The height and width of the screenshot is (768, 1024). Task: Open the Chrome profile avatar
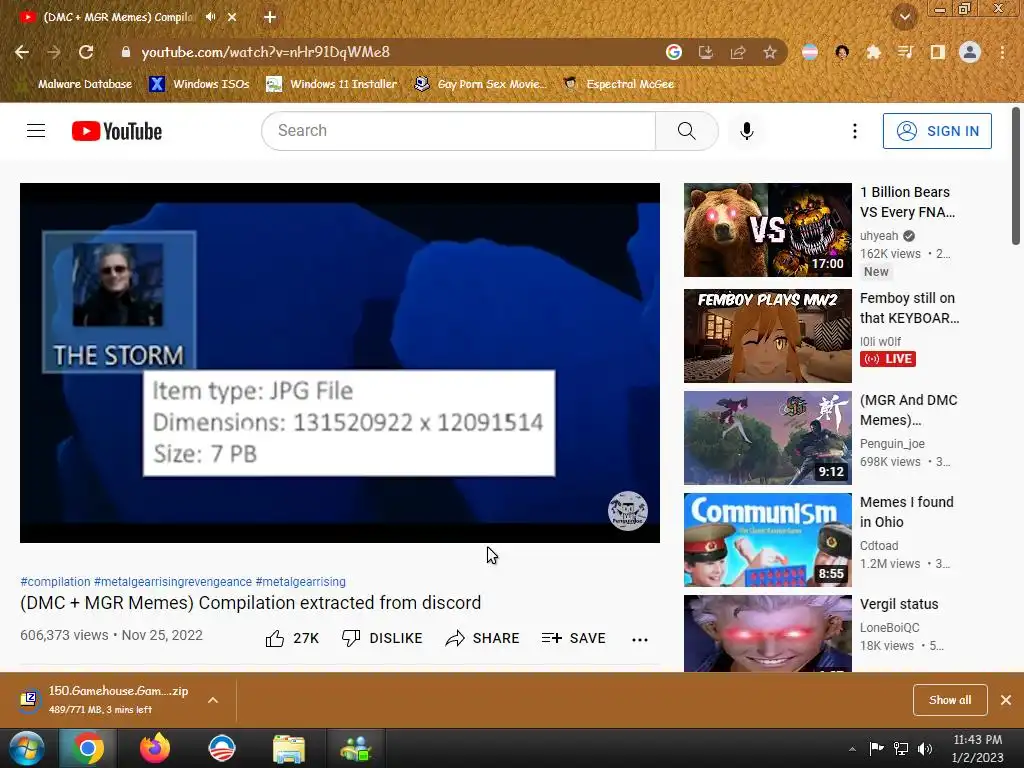[x=970, y=52]
